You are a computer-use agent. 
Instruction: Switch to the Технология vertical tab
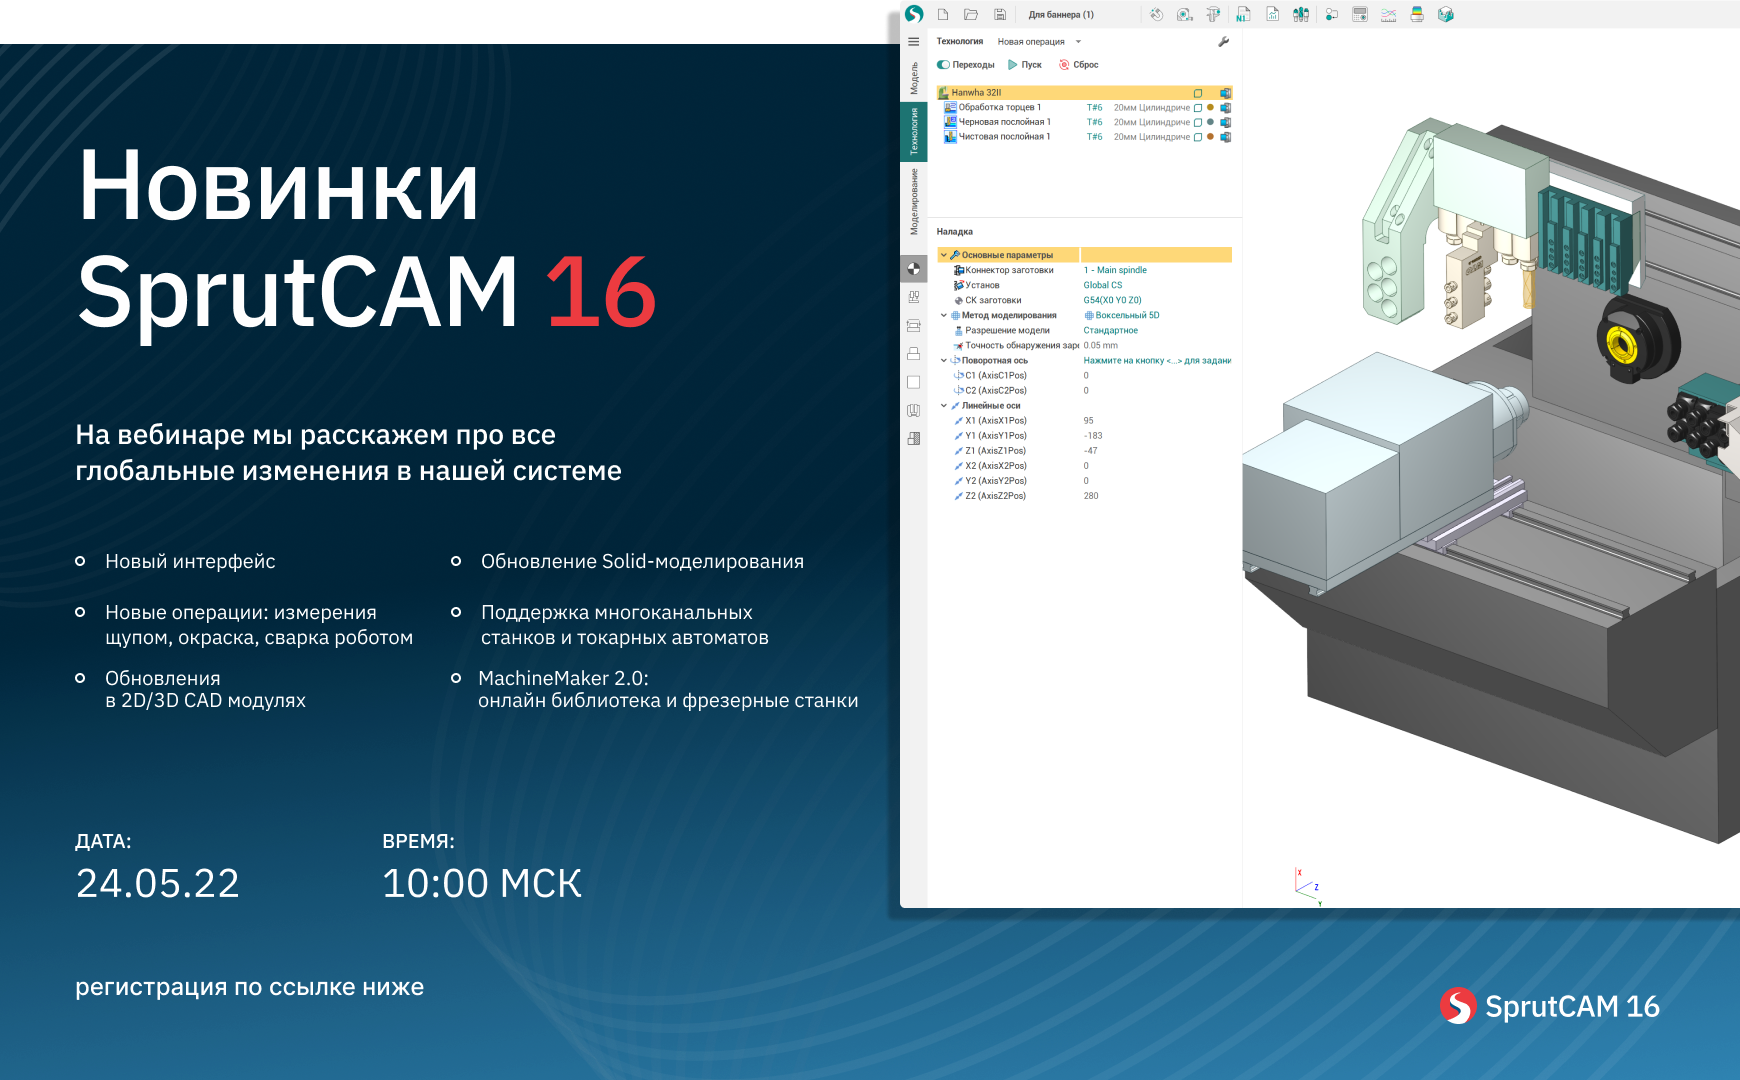click(914, 131)
